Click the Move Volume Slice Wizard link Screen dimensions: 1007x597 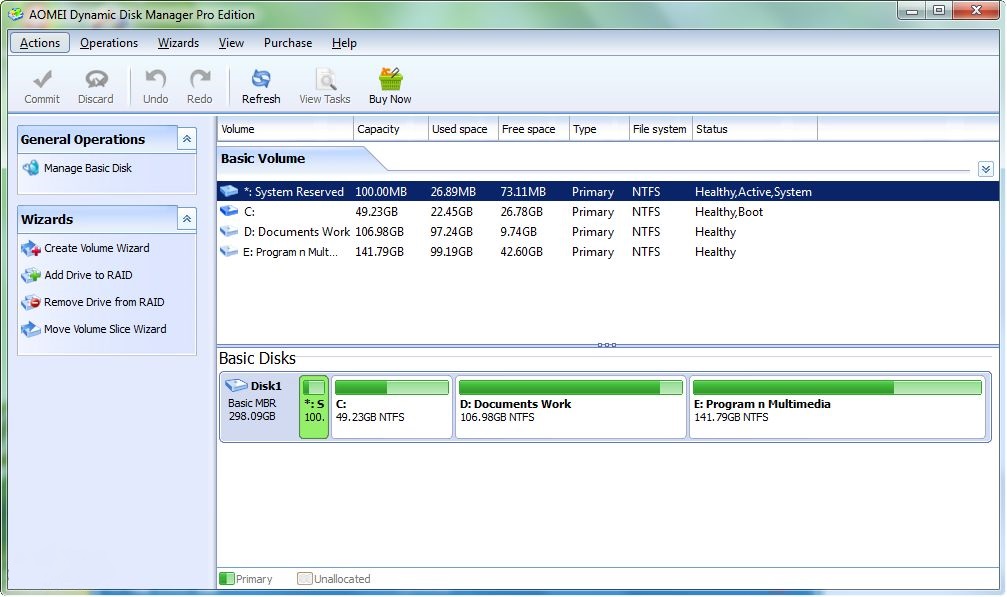(105, 329)
